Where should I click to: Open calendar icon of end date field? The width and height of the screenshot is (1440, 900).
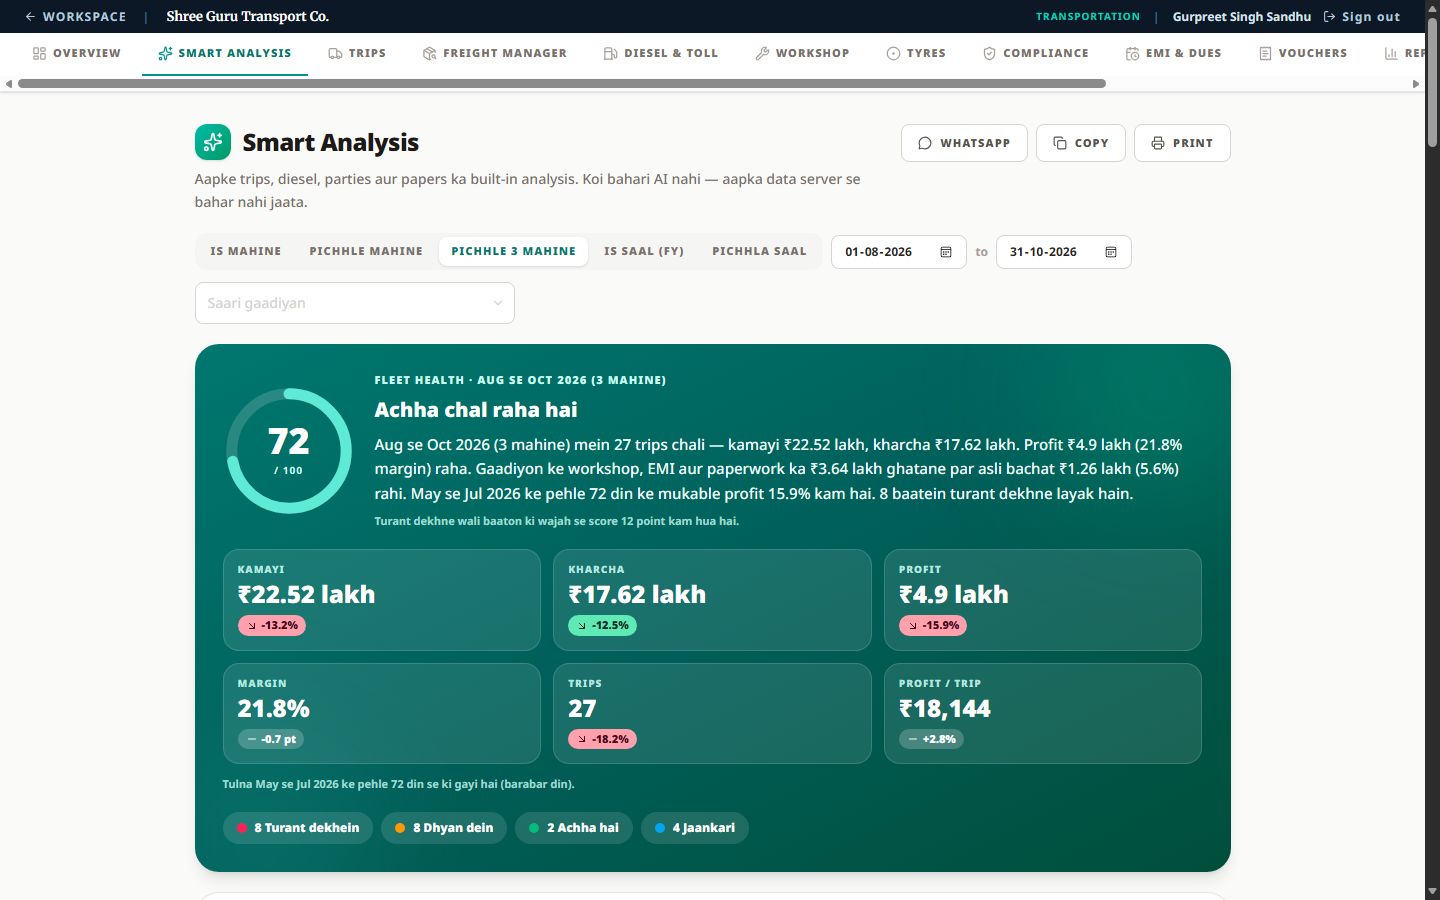[x=1111, y=252]
